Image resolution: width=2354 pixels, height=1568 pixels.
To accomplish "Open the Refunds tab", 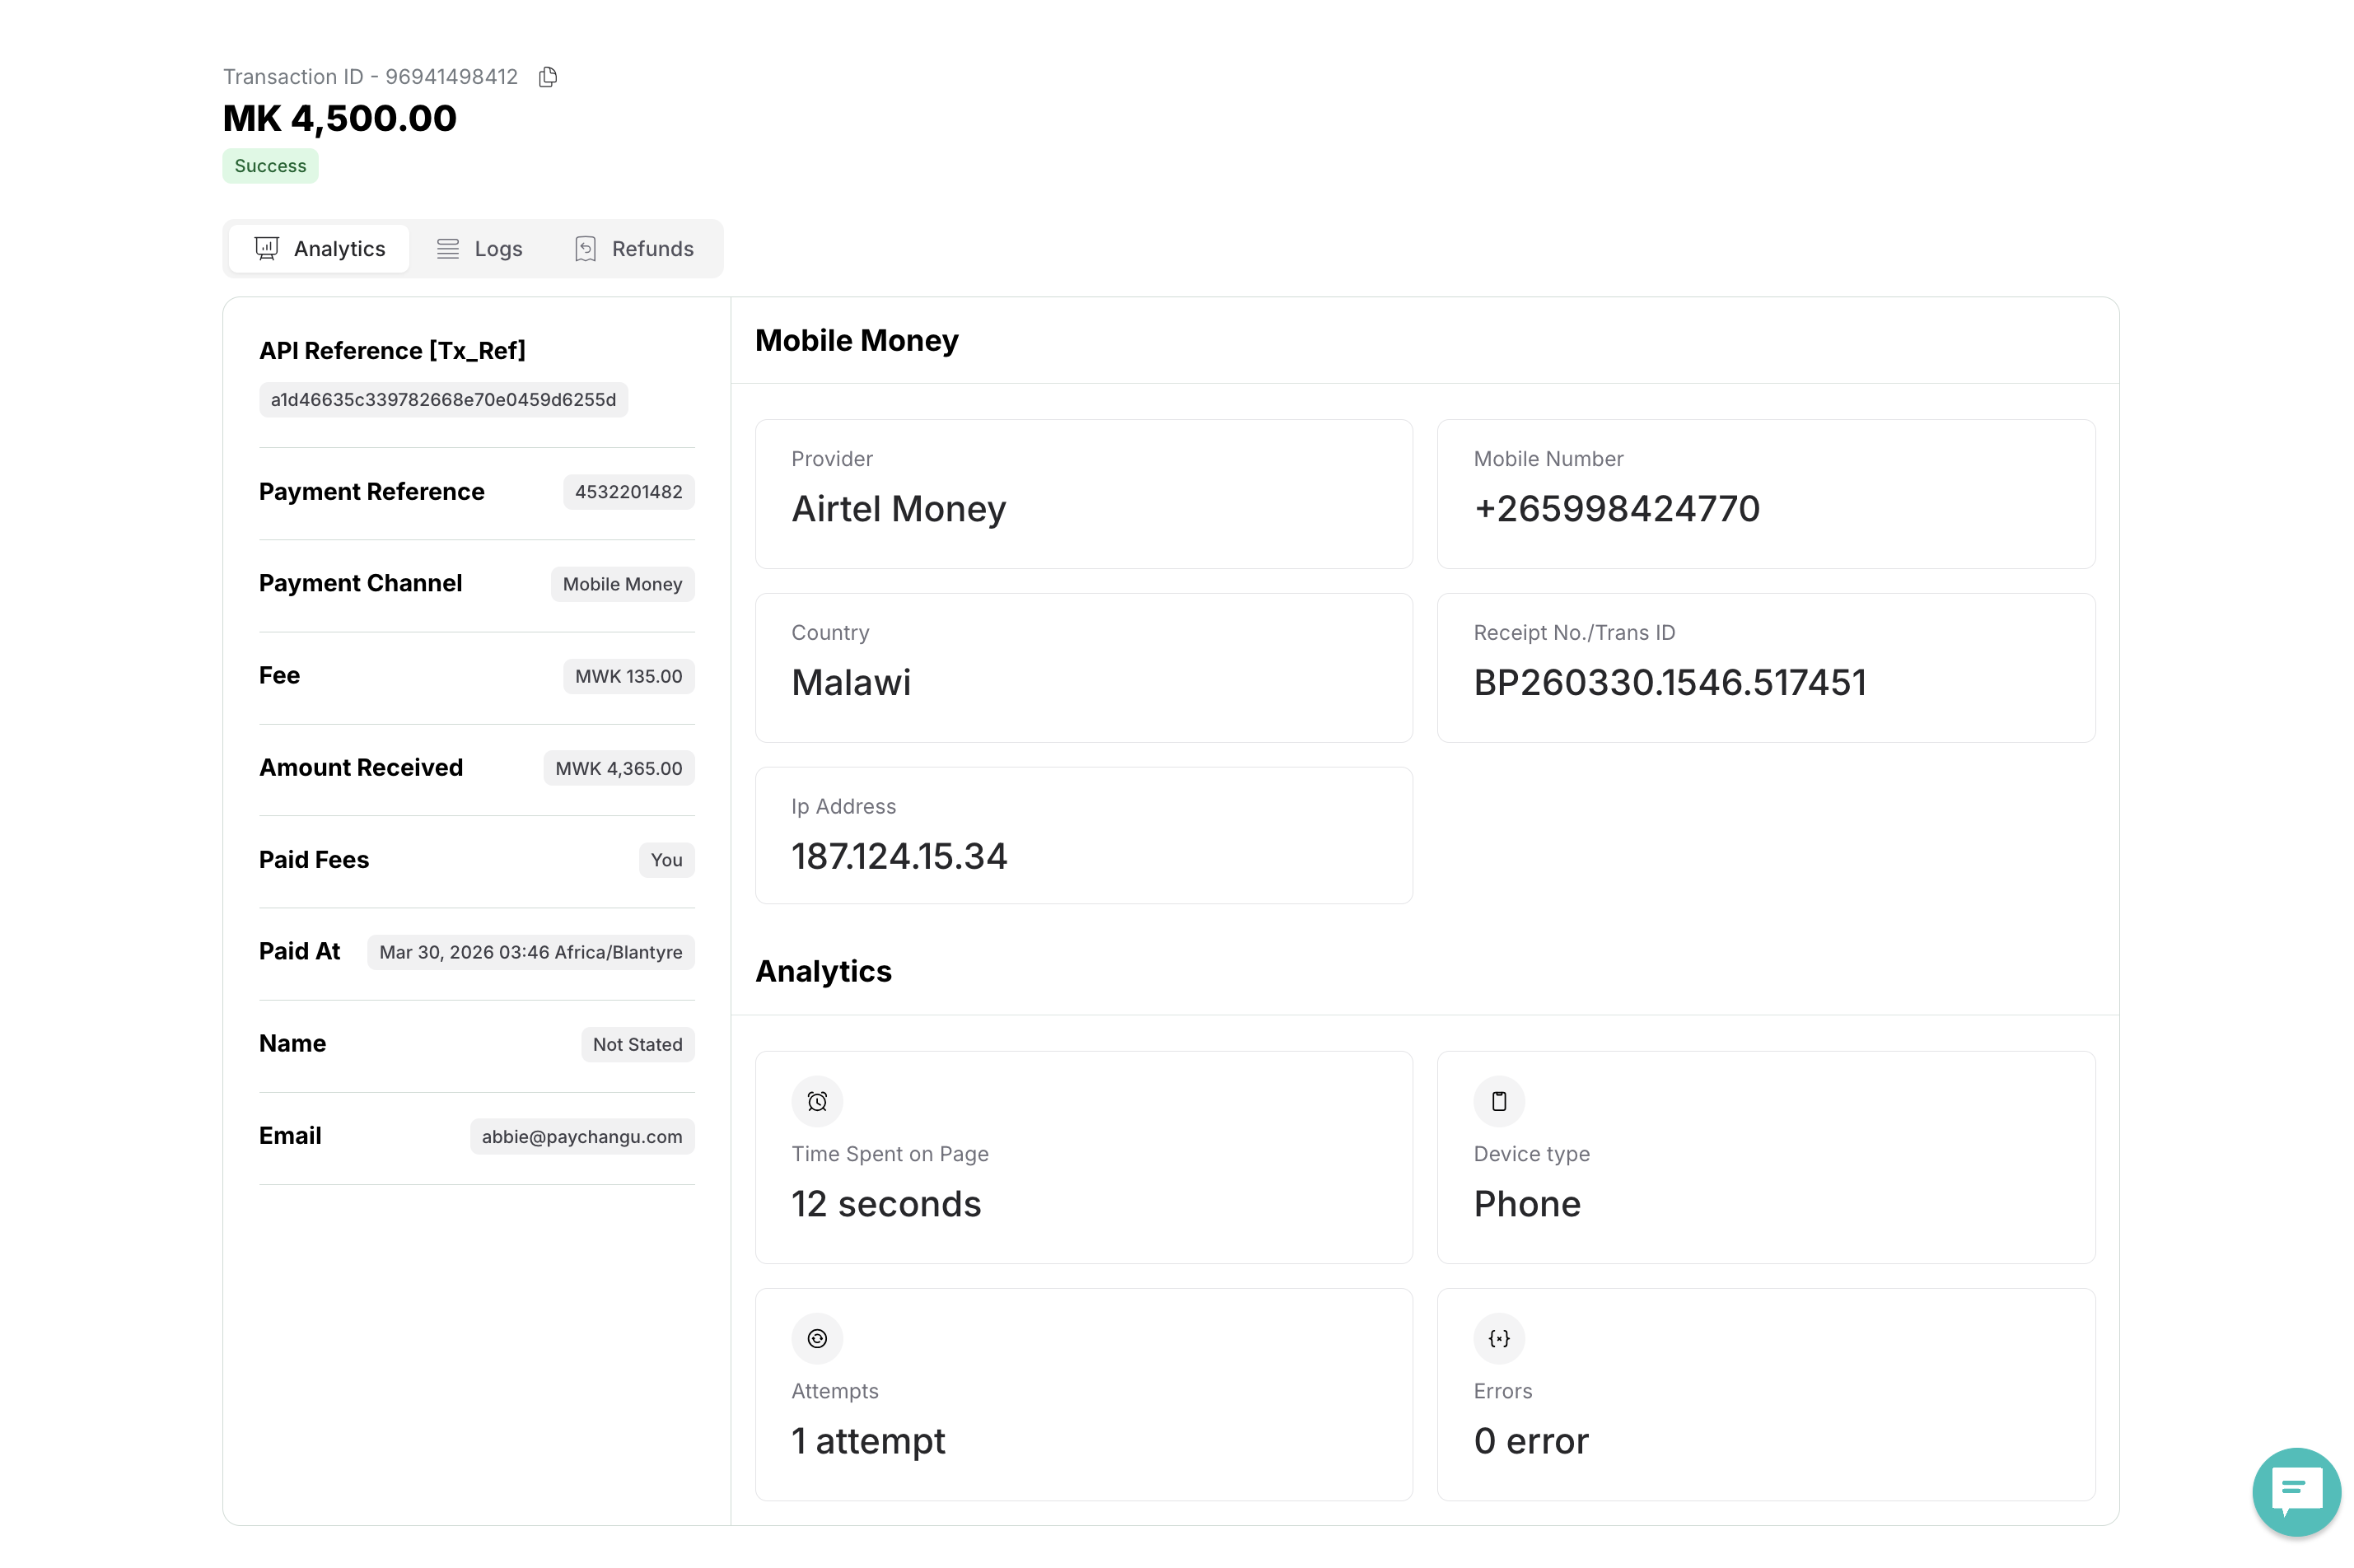I will tap(634, 248).
